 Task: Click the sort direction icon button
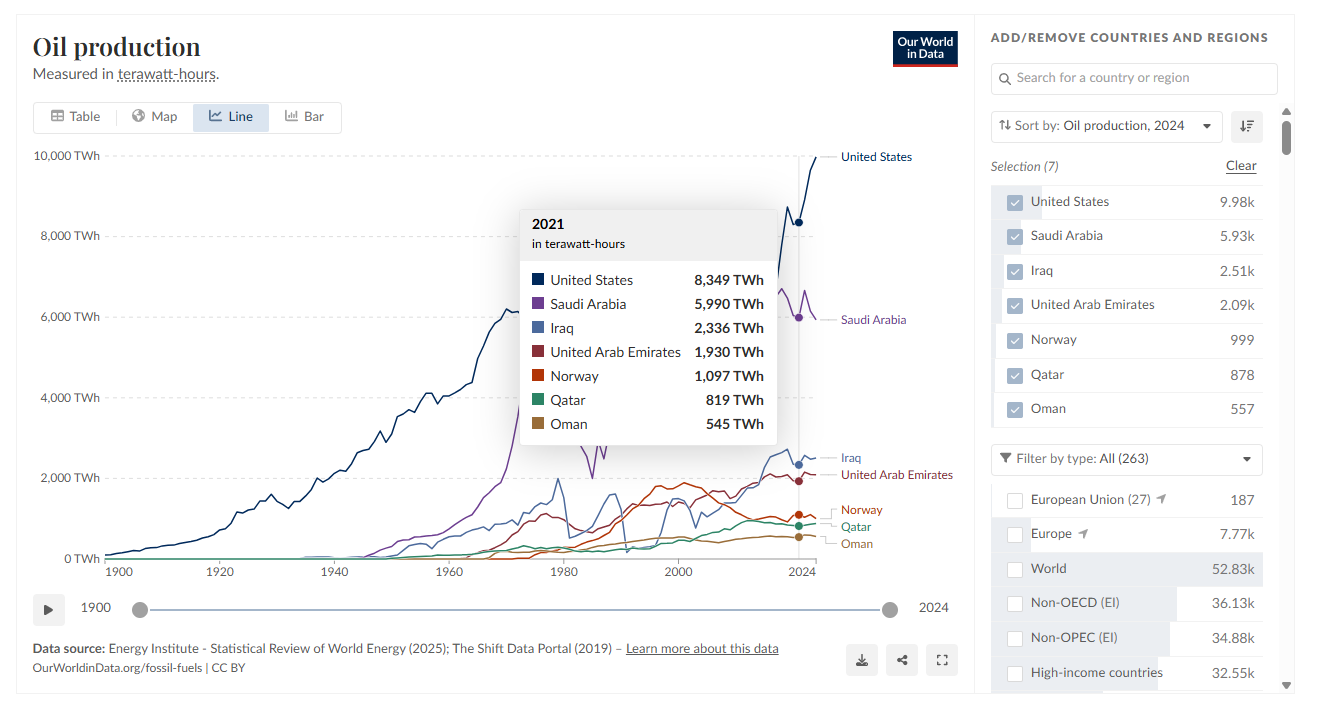pyautogui.click(x=1246, y=126)
